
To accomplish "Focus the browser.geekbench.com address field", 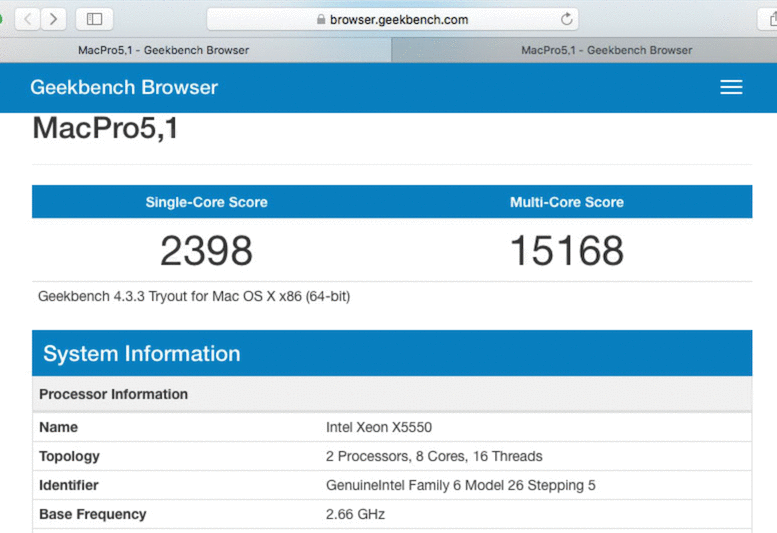I will tap(392, 19).
